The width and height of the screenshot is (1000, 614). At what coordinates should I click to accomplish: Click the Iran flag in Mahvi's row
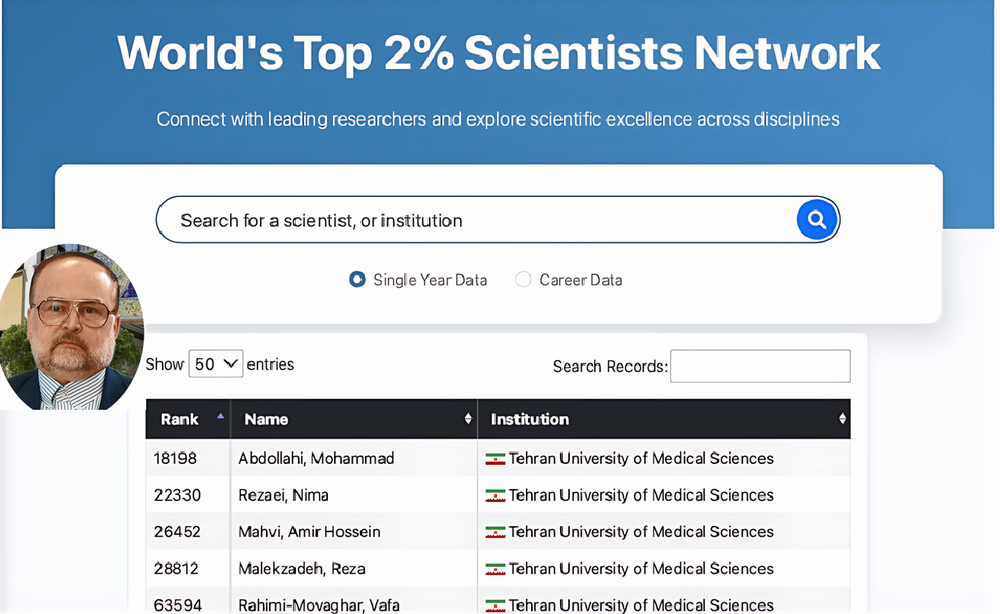(x=495, y=532)
